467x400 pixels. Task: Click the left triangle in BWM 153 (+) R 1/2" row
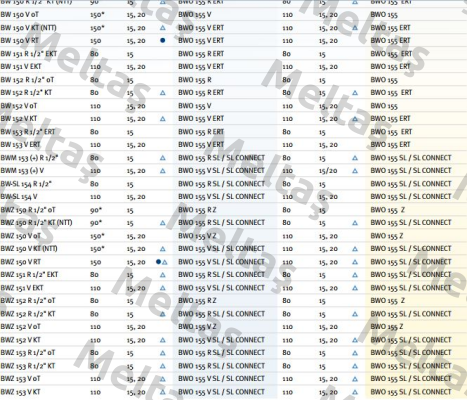163,158
